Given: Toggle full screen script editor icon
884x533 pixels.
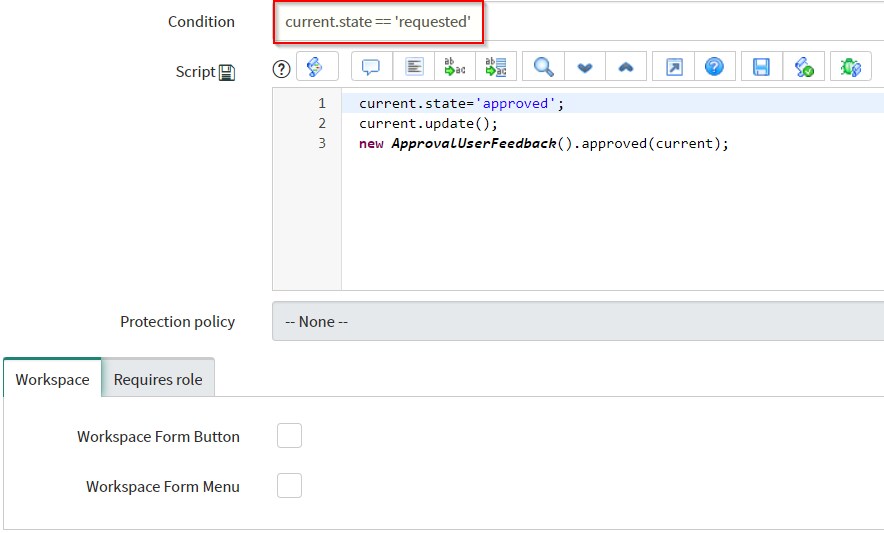Looking at the screenshot, I should click(674, 67).
